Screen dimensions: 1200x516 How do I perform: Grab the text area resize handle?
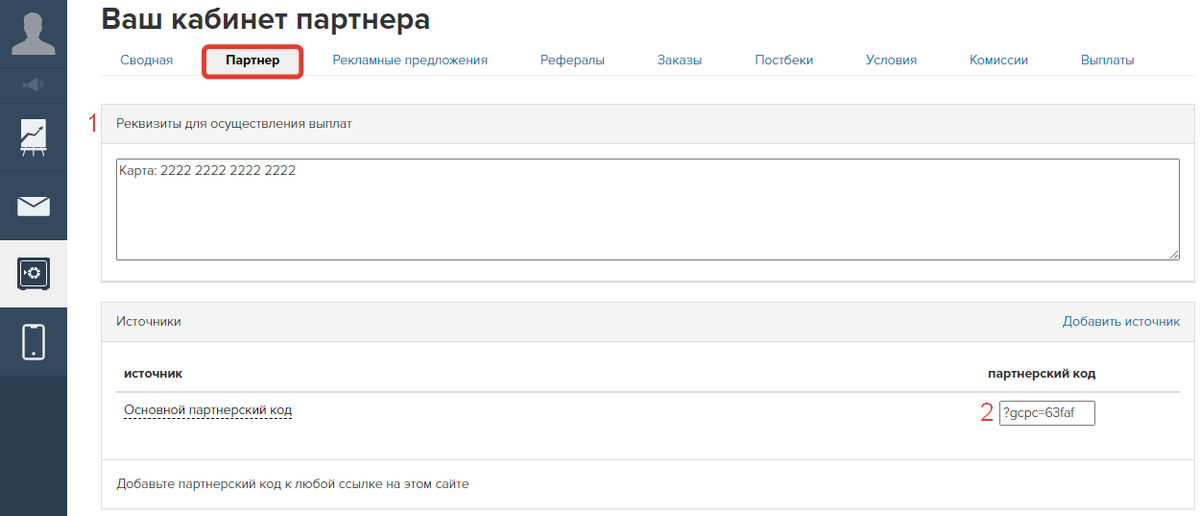coord(1174,254)
